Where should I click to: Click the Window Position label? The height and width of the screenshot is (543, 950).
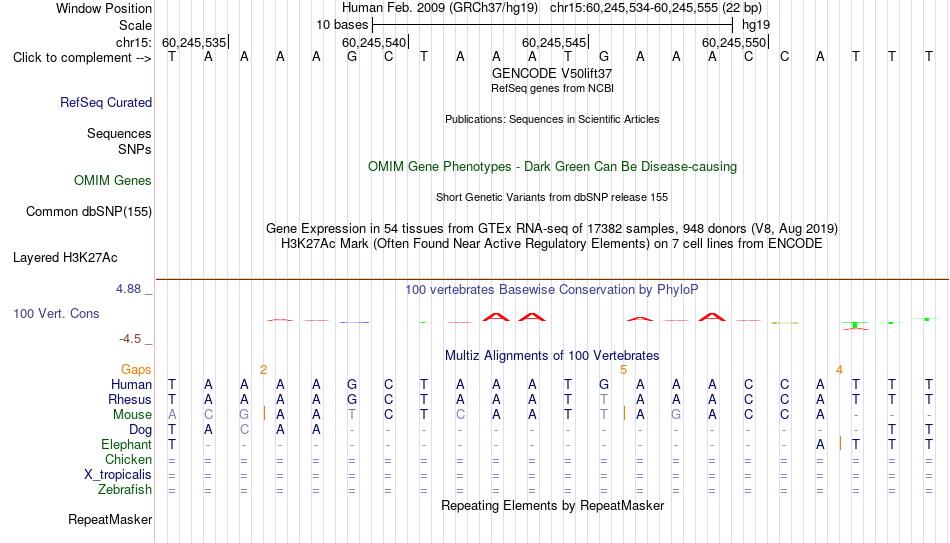pyautogui.click(x=104, y=8)
